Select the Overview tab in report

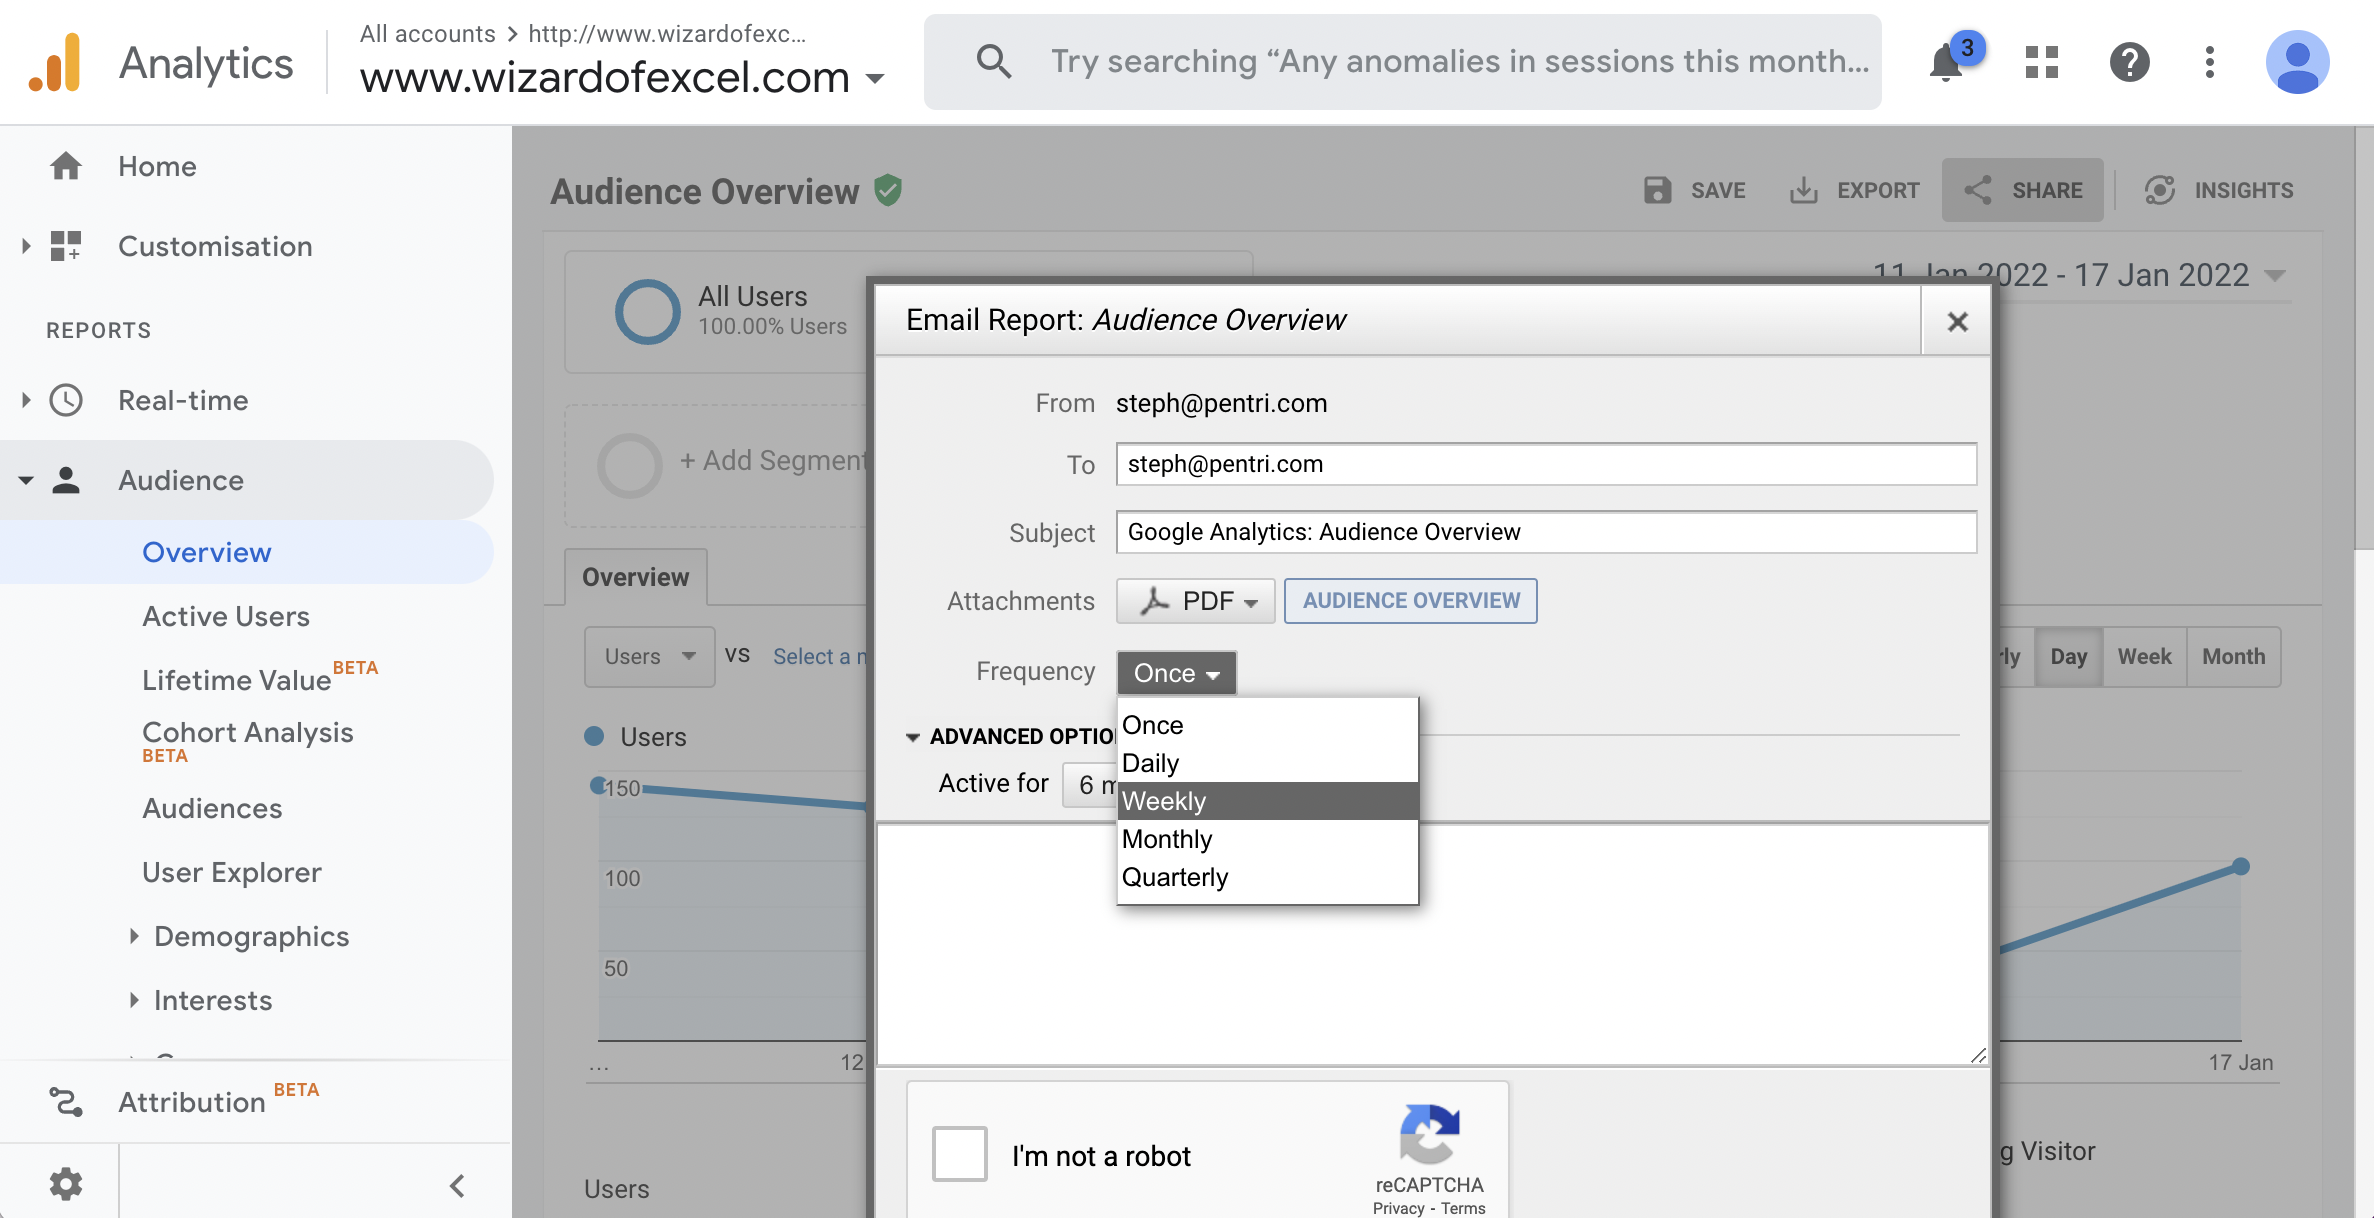(635, 577)
